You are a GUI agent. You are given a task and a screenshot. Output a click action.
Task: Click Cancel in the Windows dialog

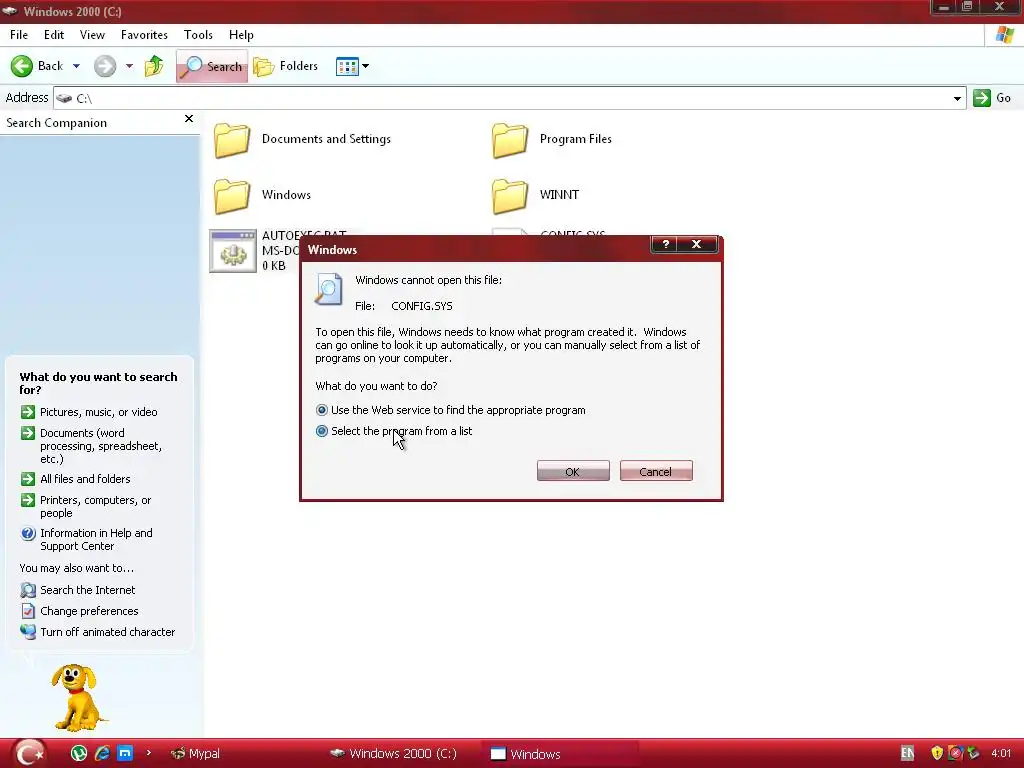point(656,472)
